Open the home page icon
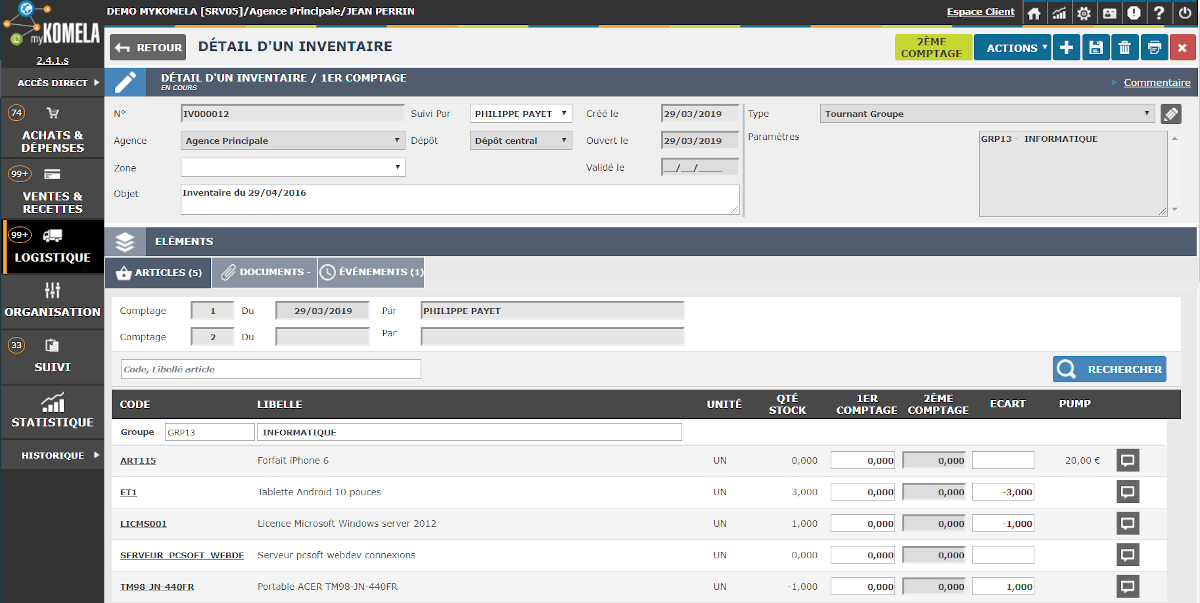Viewport: 1200px width, 603px height. [x=1034, y=13]
